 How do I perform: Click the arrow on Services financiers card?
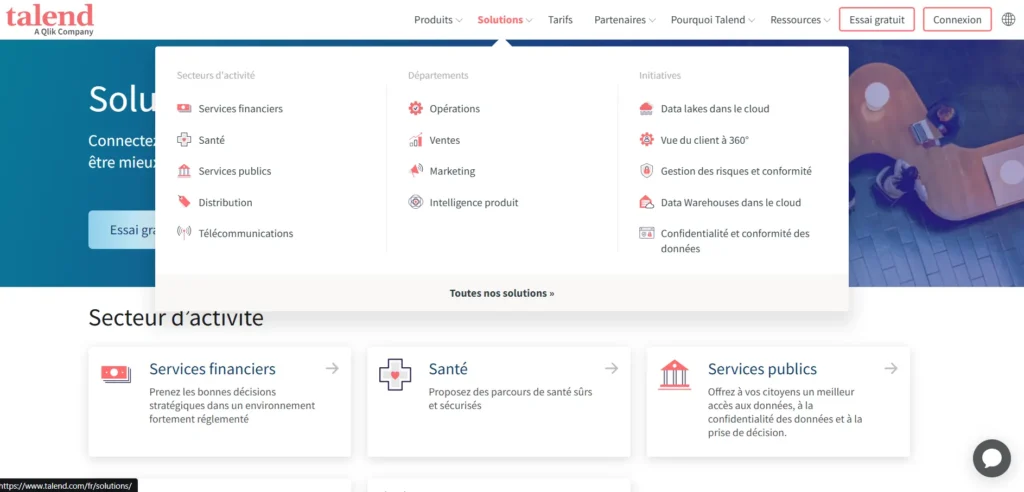pyautogui.click(x=332, y=369)
